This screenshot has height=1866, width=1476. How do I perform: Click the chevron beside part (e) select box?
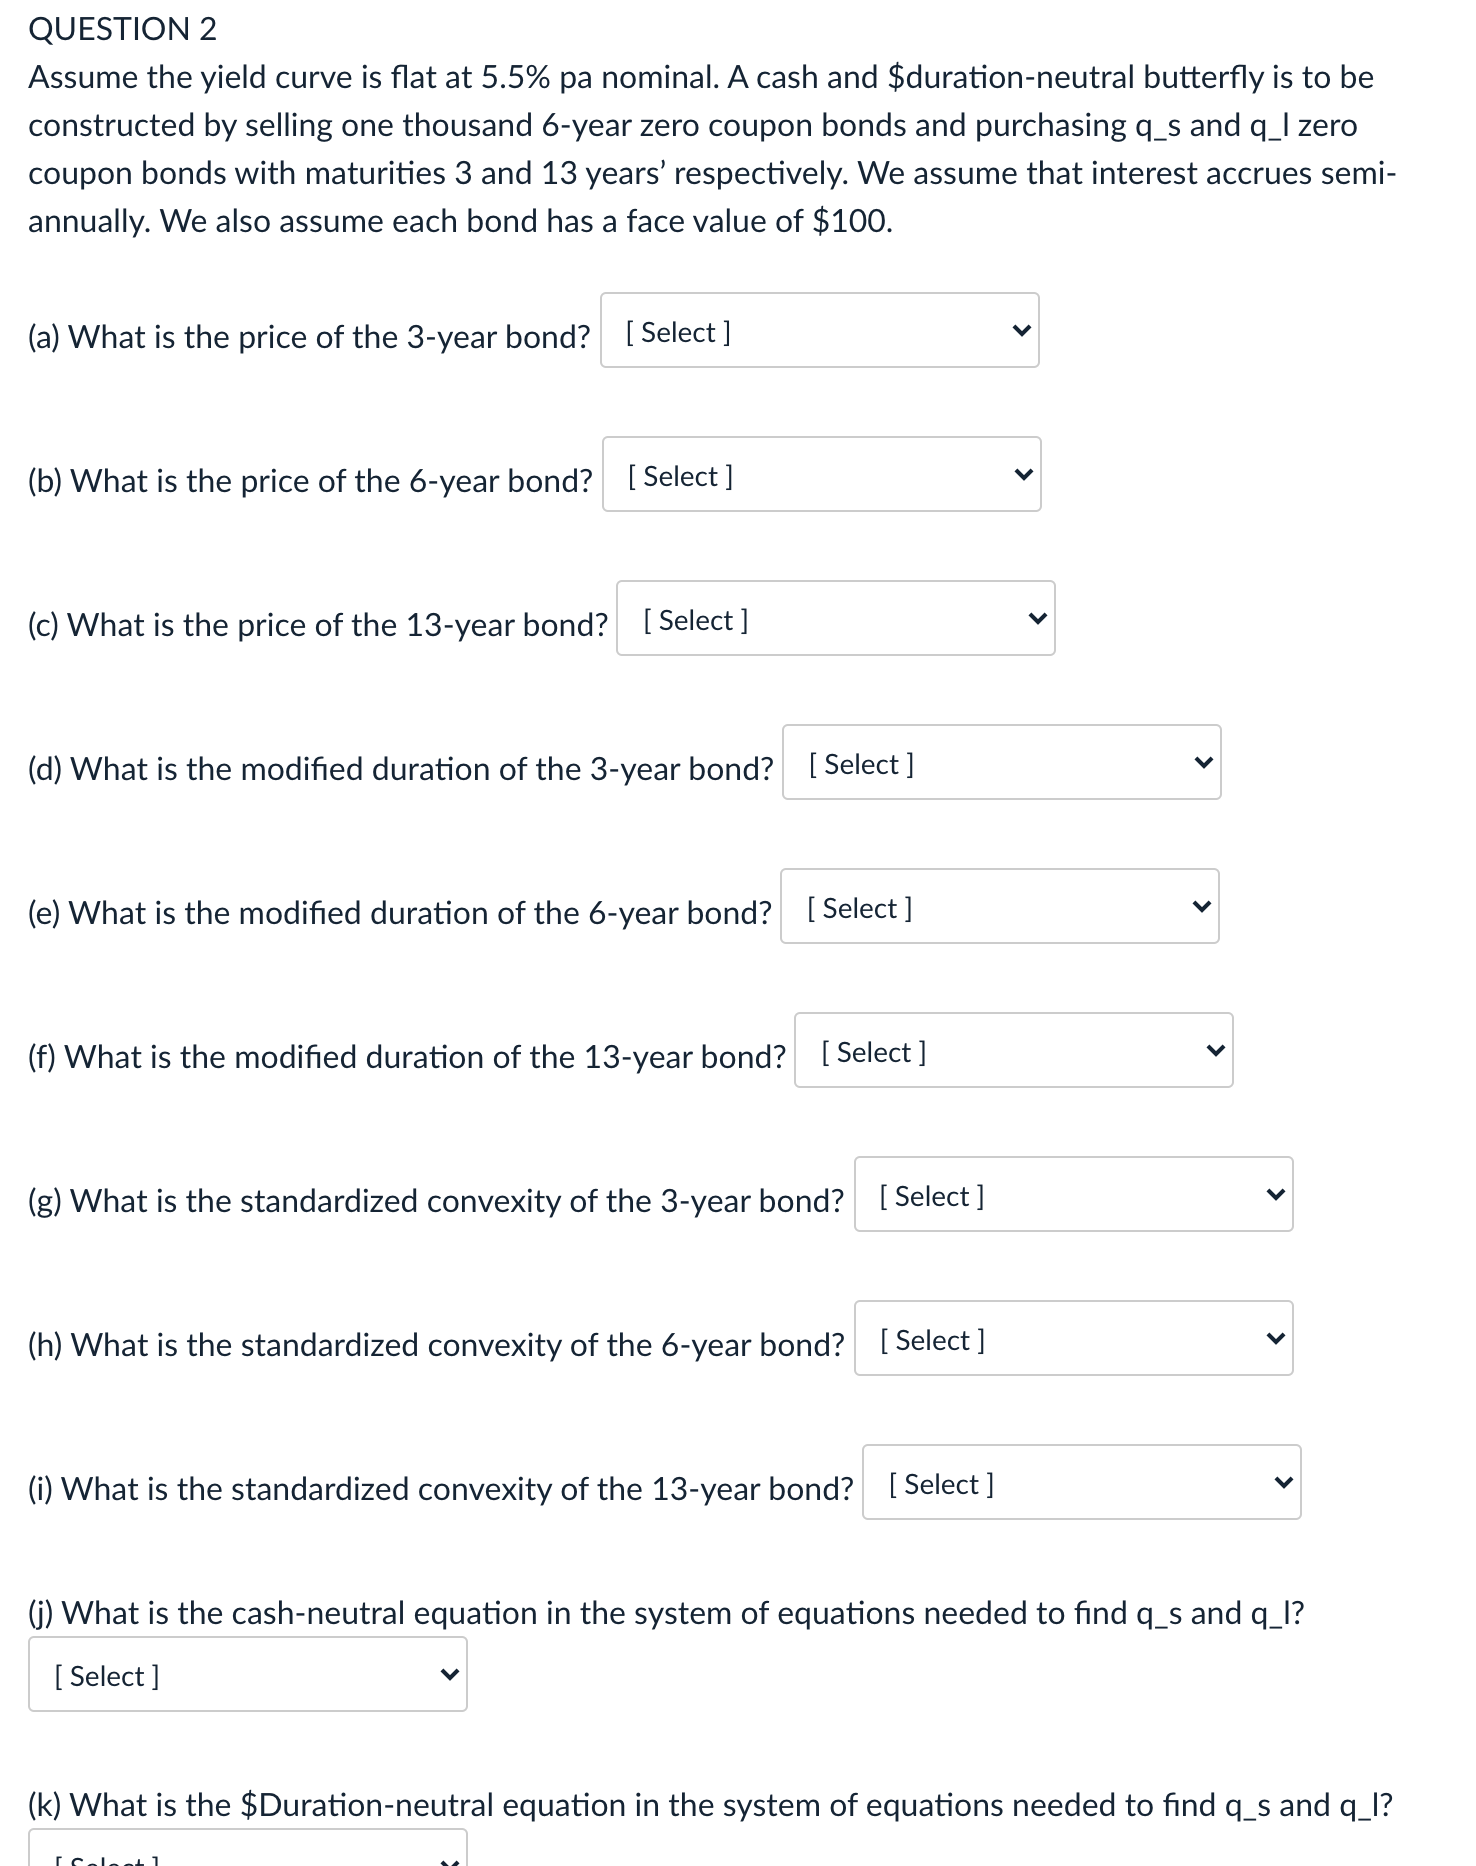coord(1203,906)
